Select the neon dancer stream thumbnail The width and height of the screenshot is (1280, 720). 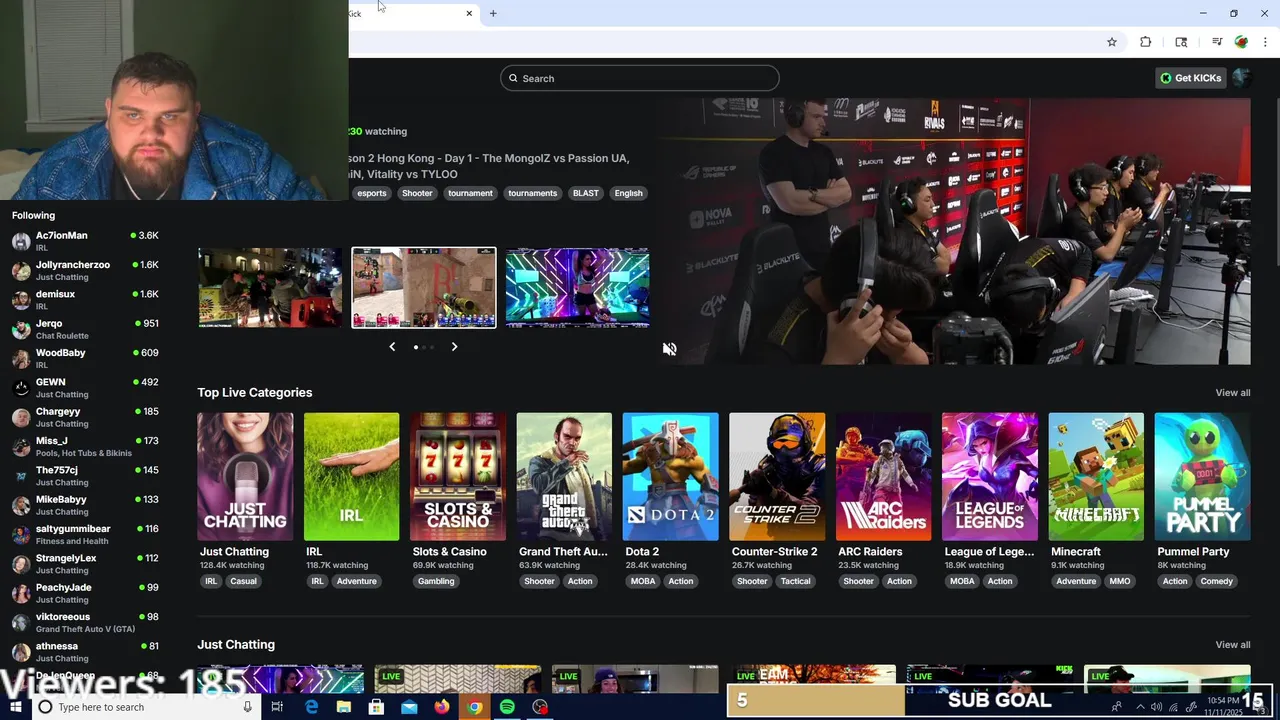(577, 288)
